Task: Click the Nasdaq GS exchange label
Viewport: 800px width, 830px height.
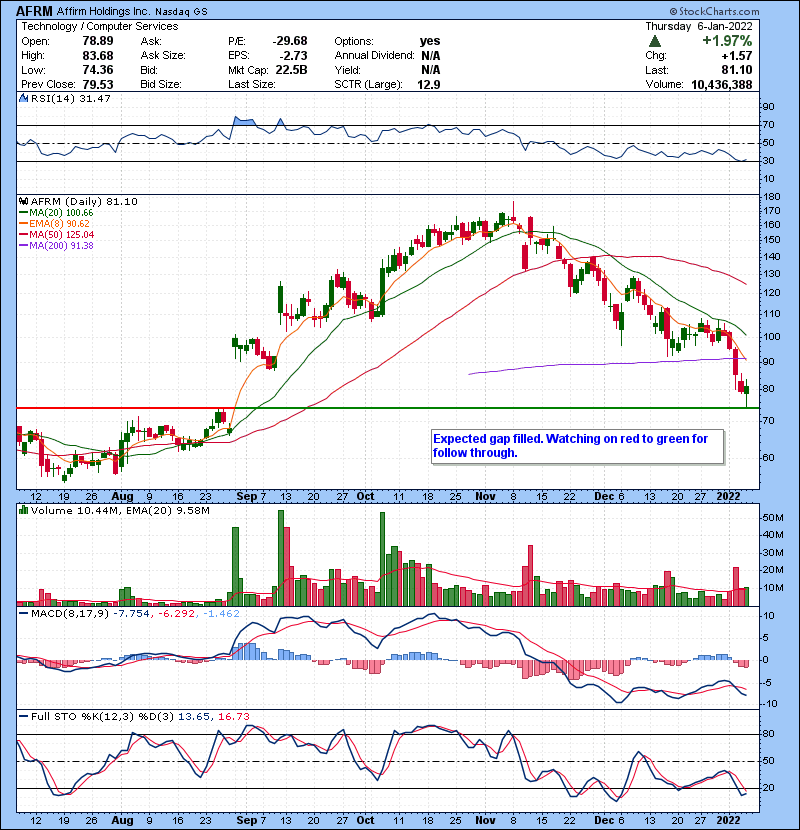Action: (x=181, y=12)
